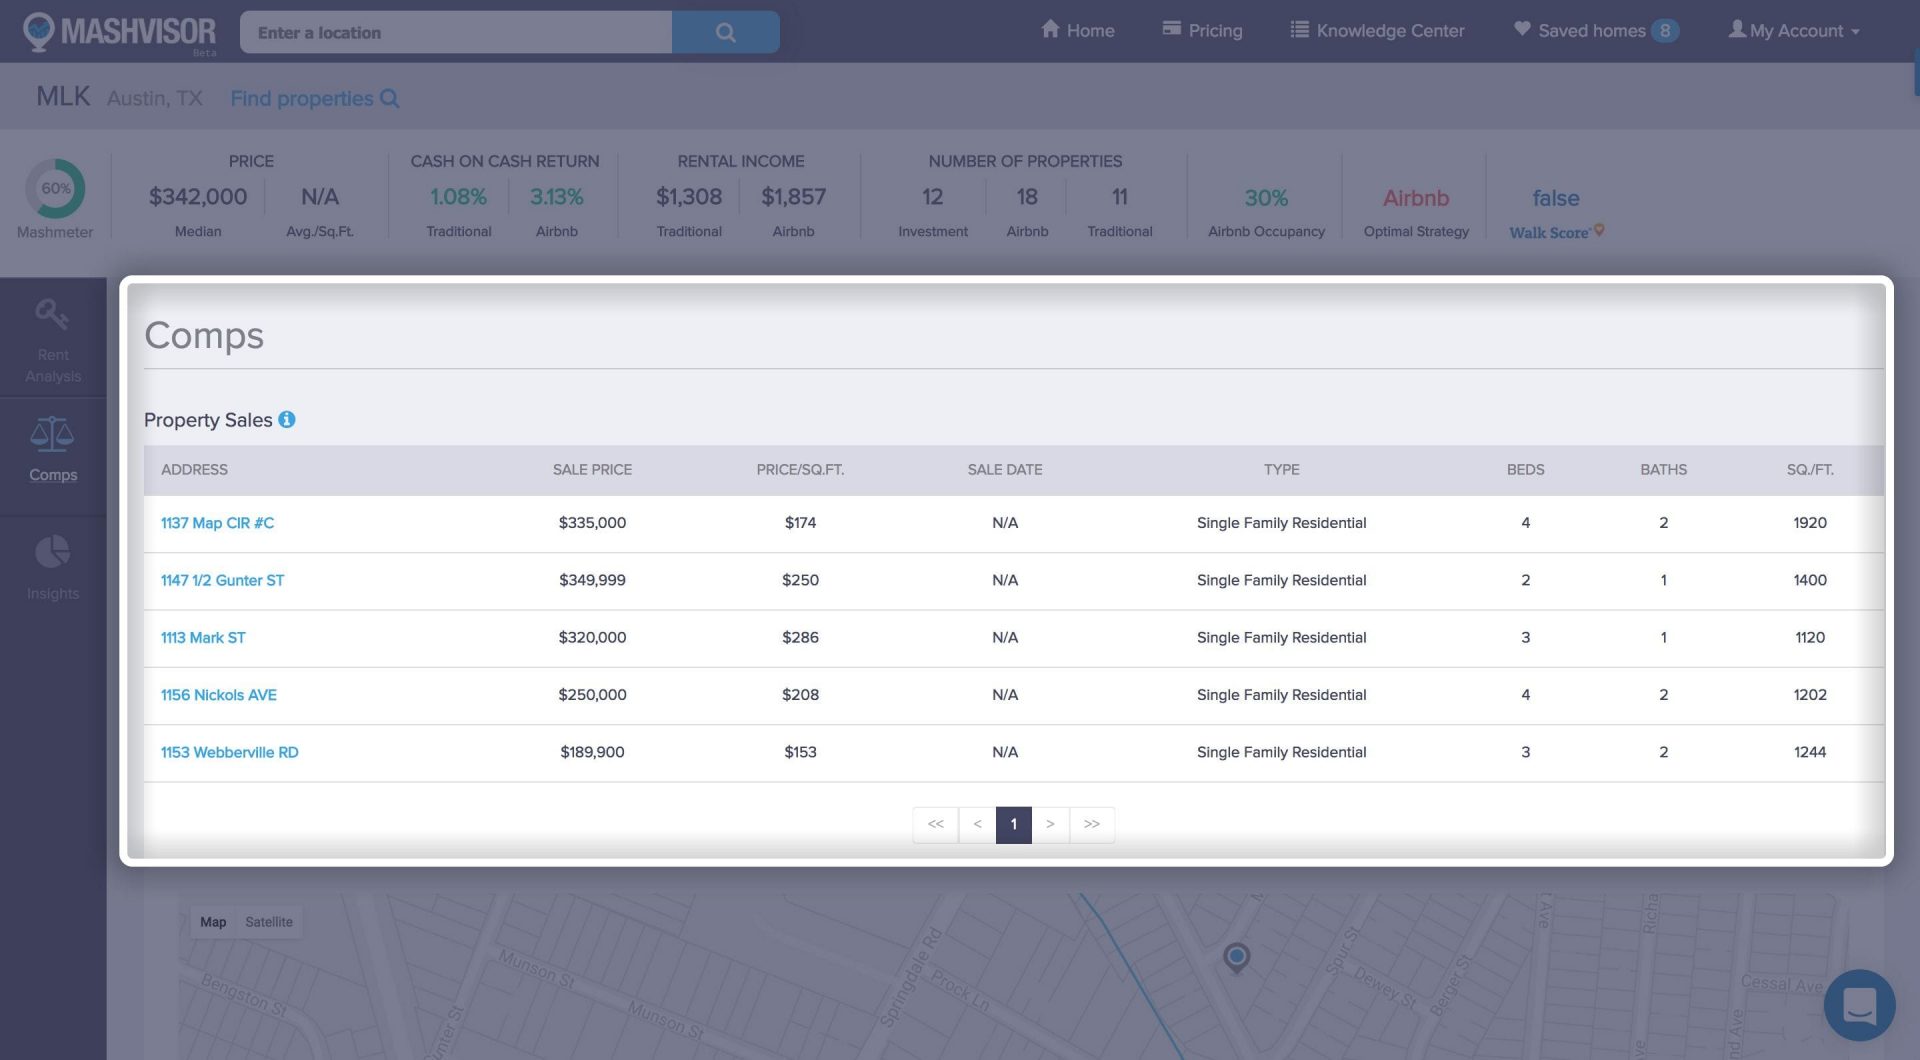Viewport: 1920px width, 1060px height.
Task: Click the Find properties link
Action: tap(314, 98)
